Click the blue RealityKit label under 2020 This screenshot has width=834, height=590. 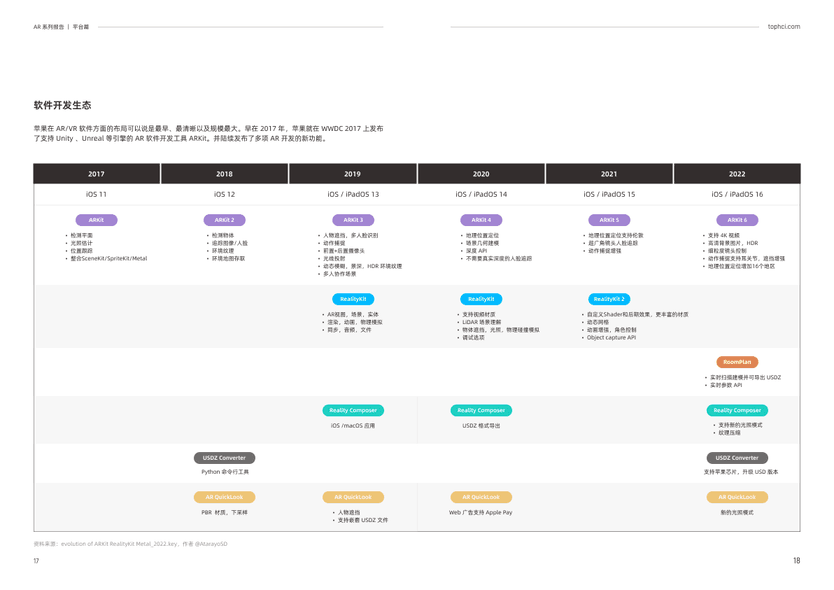pos(481,299)
